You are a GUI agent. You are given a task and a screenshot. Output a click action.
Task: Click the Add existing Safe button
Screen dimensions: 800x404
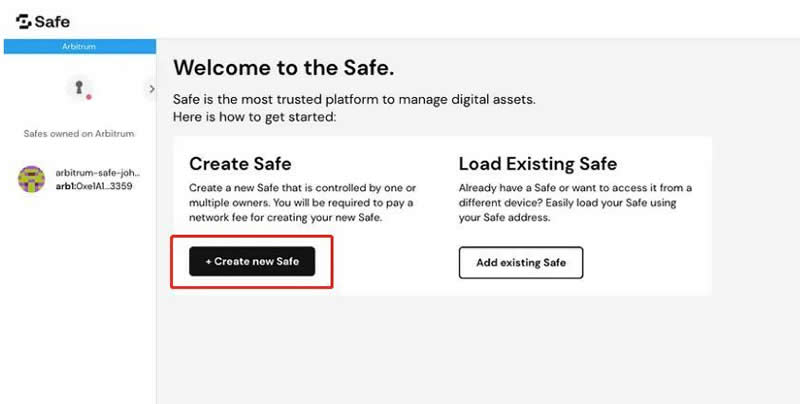(521, 263)
